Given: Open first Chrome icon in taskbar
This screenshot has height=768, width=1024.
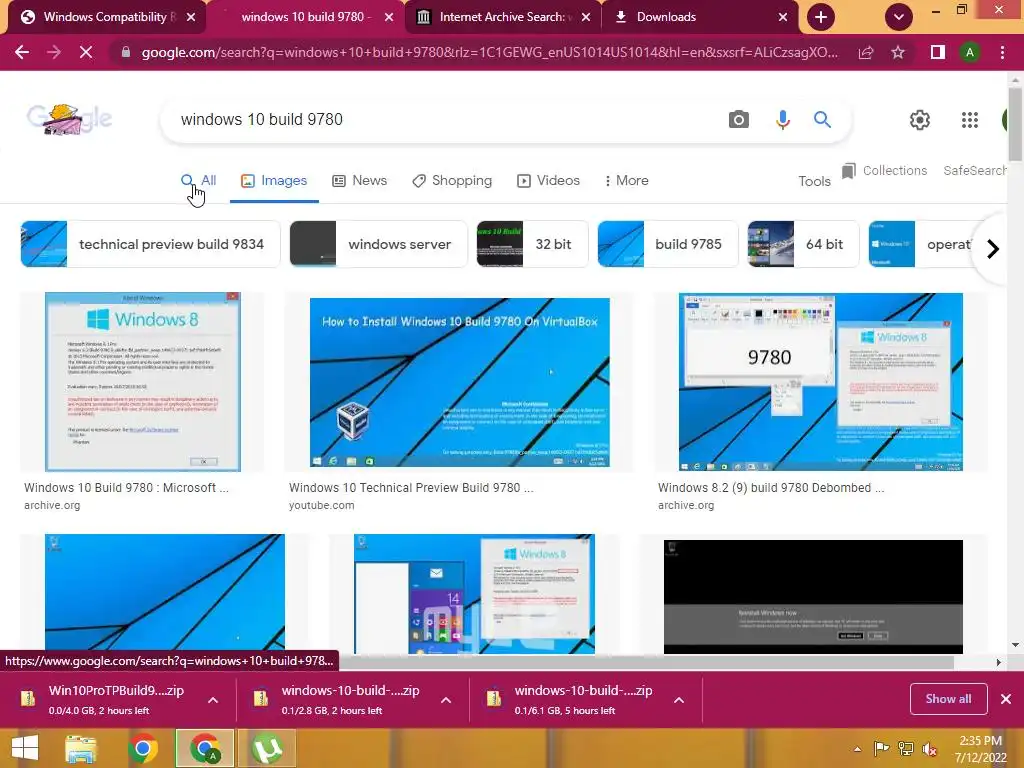Looking at the screenshot, I should click(x=142, y=748).
